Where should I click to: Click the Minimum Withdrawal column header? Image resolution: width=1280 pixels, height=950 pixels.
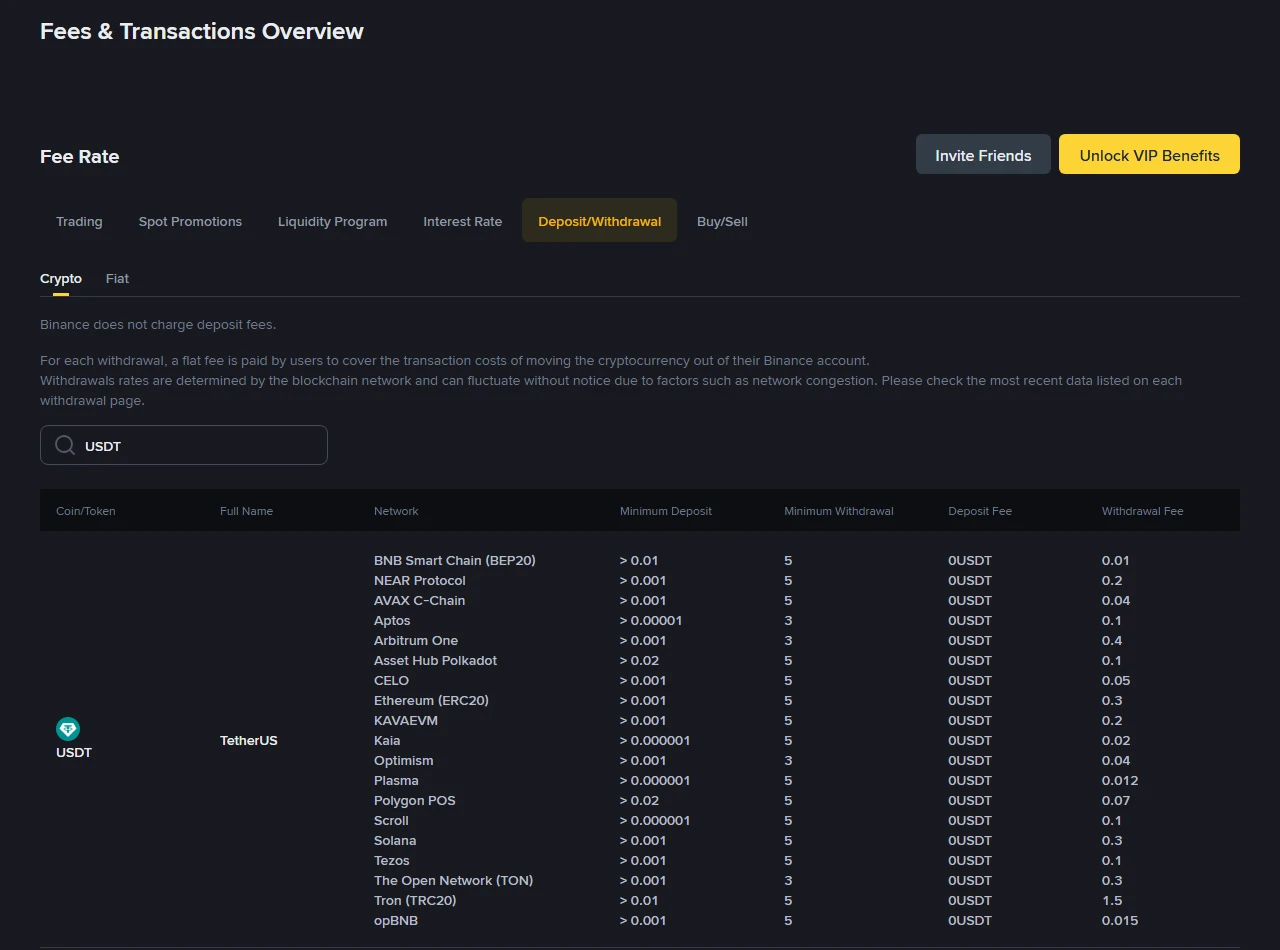tap(839, 511)
